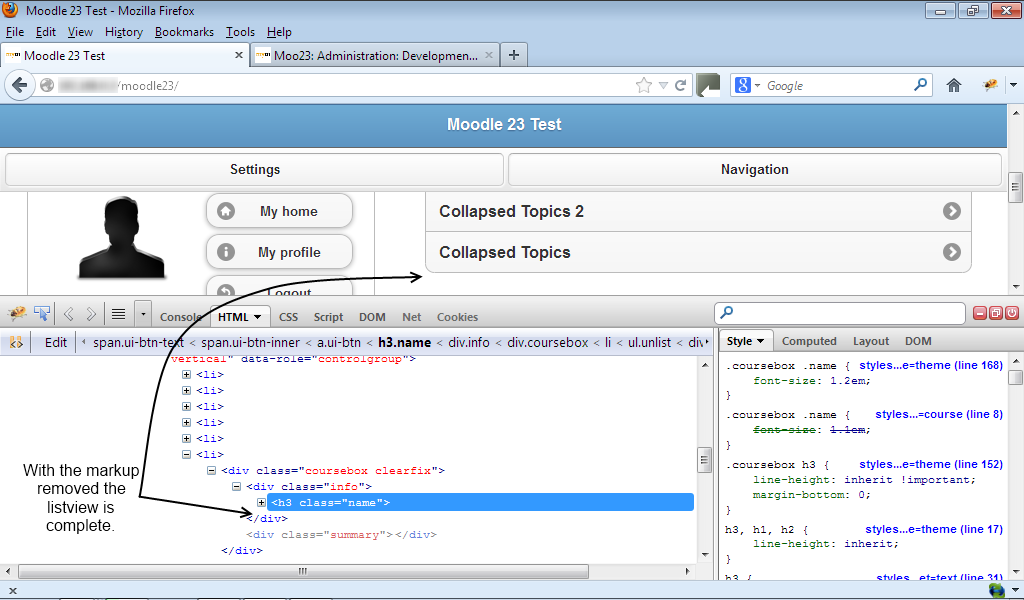Open the Style side panel dropdown
This screenshot has height=600, width=1024.
760,341
